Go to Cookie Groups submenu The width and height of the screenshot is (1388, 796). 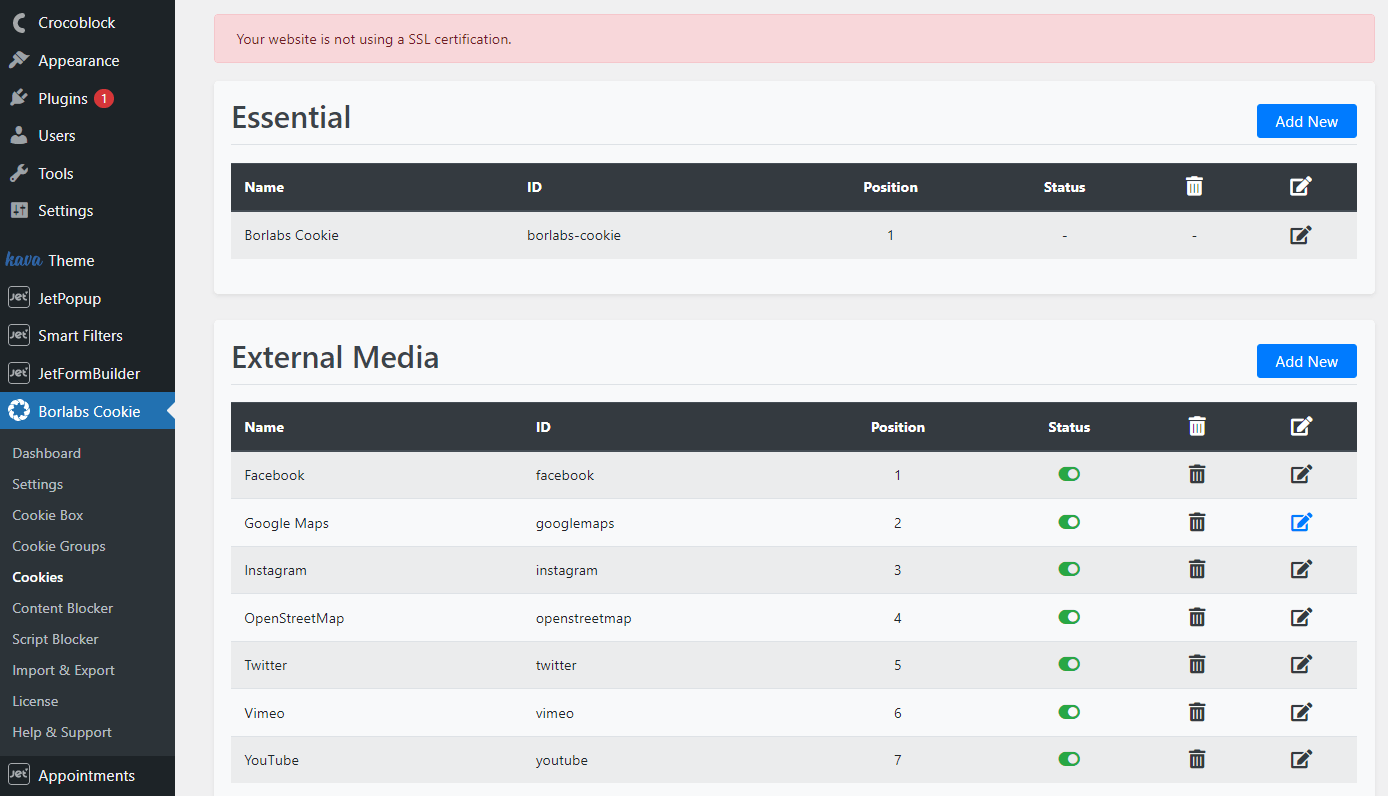click(x=58, y=546)
